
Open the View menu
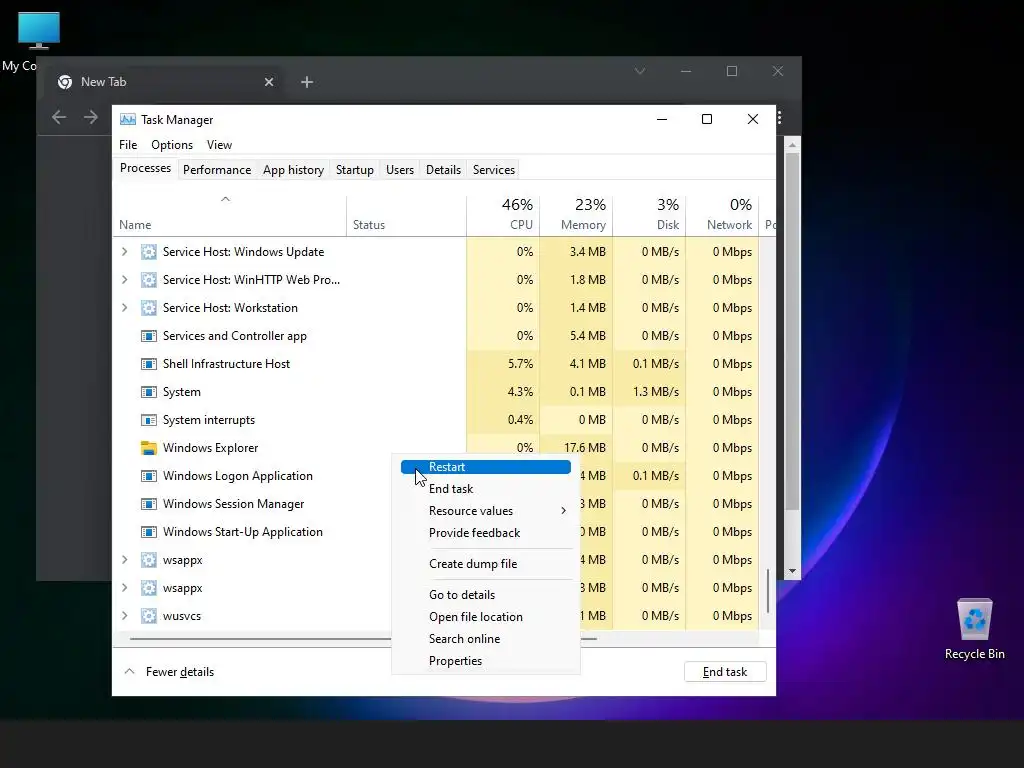pos(219,145)
